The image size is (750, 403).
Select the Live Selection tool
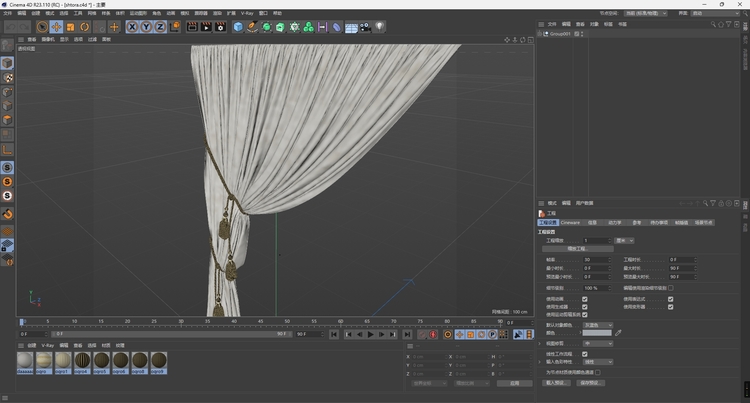42,27
